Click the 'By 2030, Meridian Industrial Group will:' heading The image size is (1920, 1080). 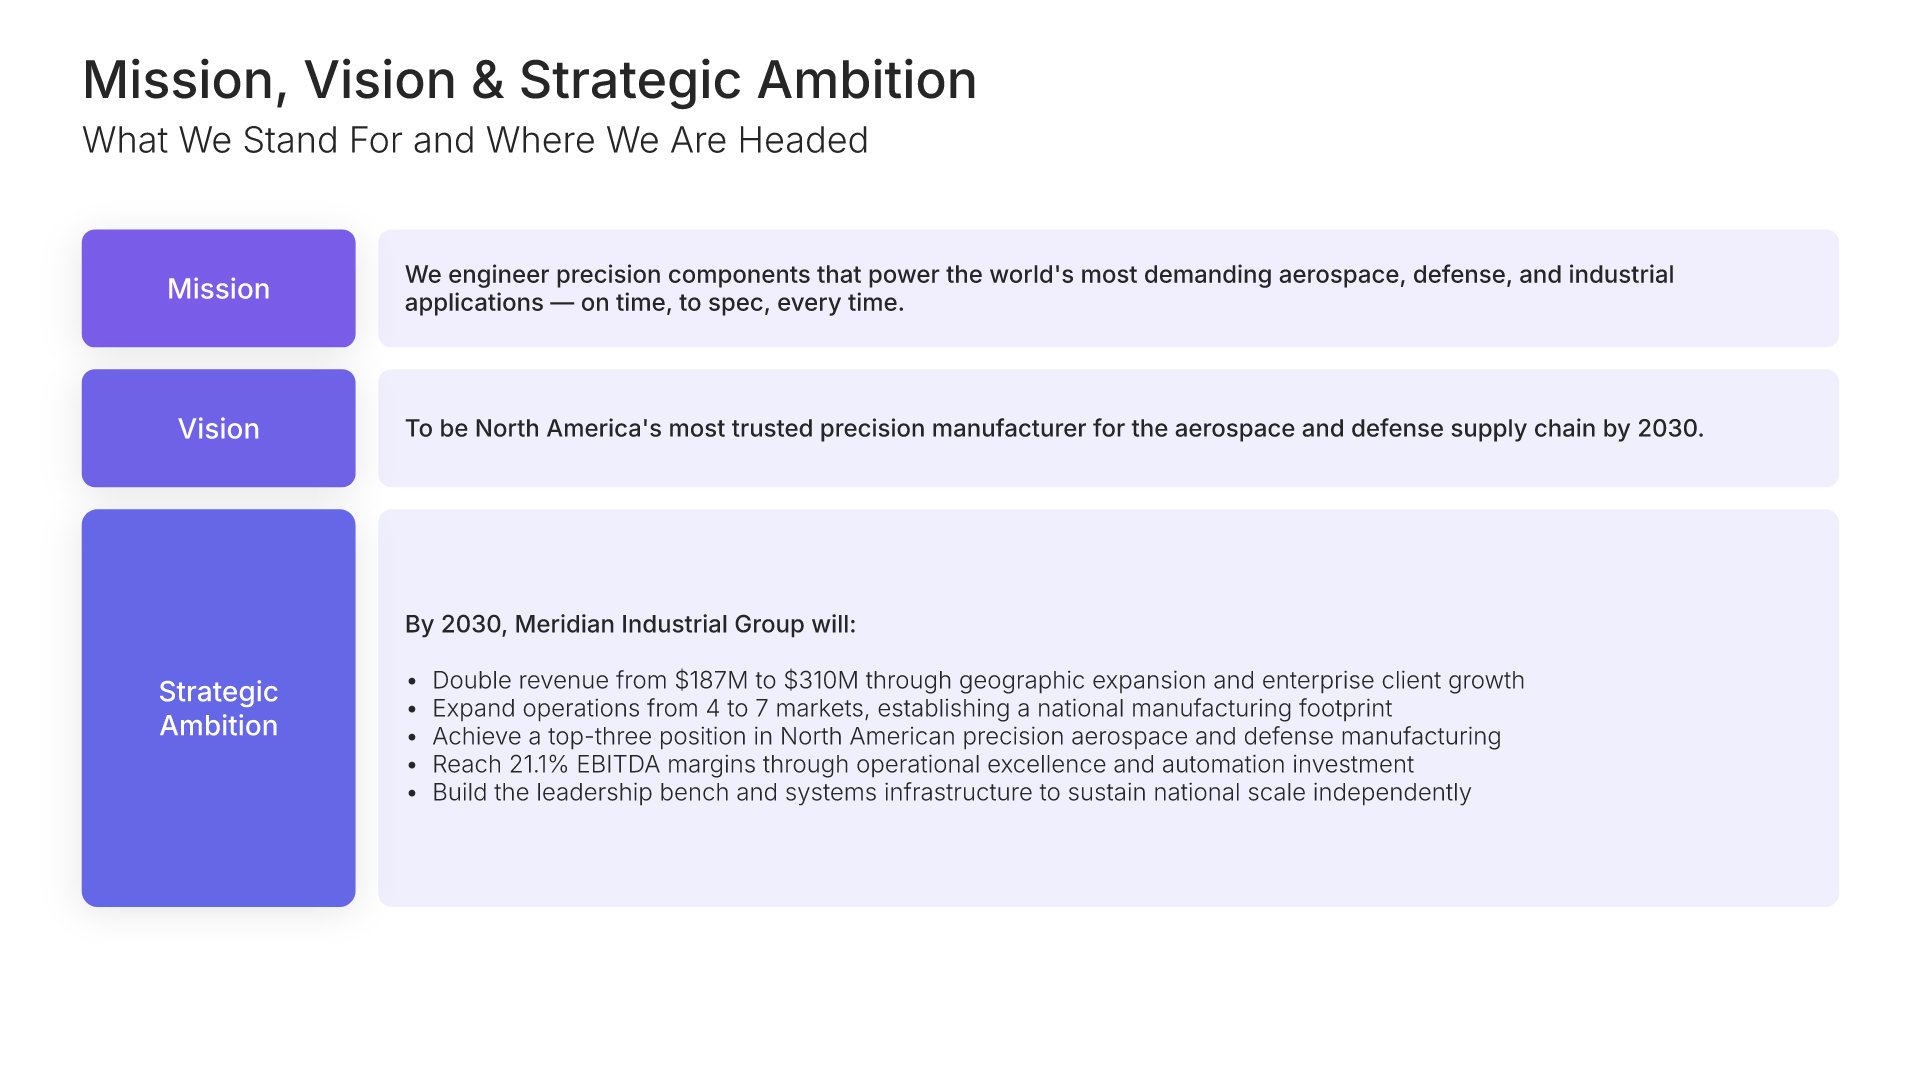630,625
